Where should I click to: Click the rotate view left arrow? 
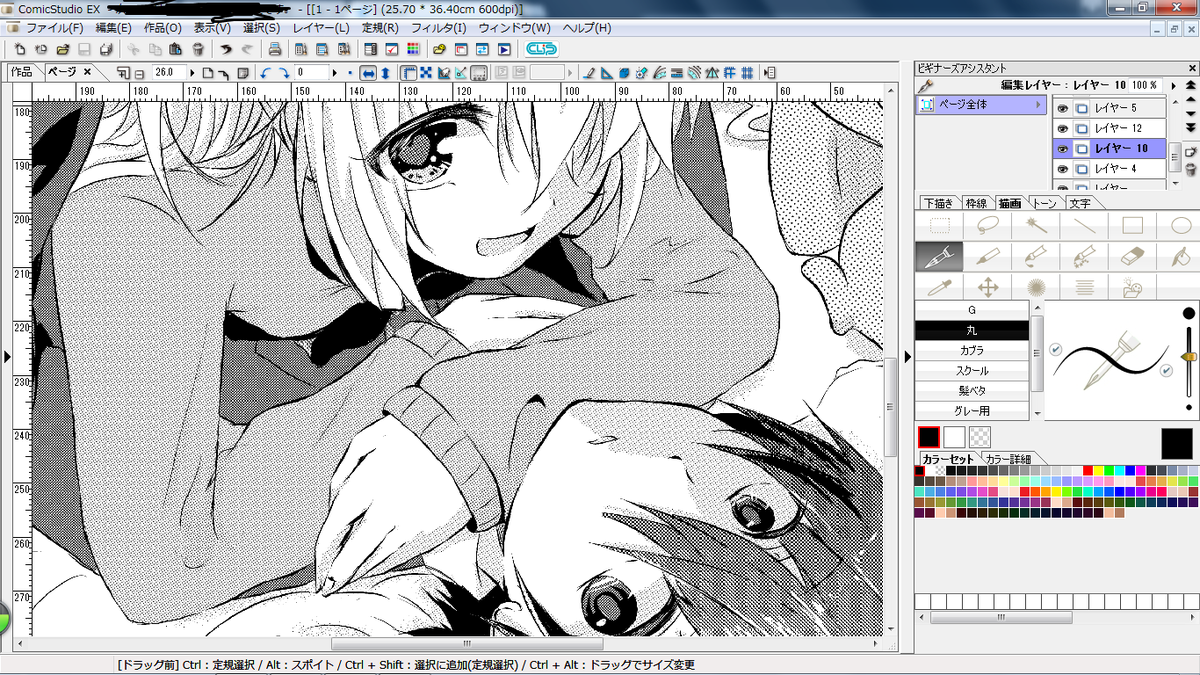coord(265,73)
